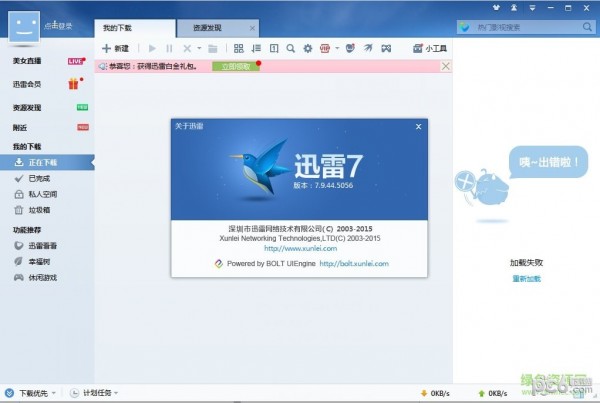Image resolution: width=600 pixels, height=403 pixels.
Task: Click the user avatar picture
Action: [24, 26]
